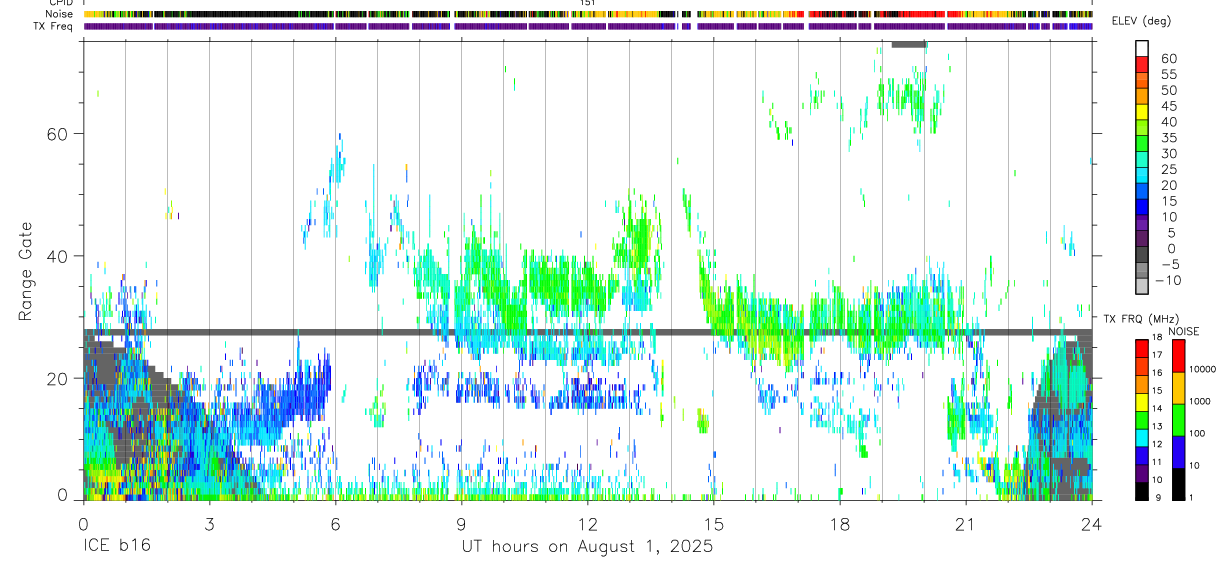
Task: Click the small gray bar near top at 19–20 UT
Action: tap(908, 44)
